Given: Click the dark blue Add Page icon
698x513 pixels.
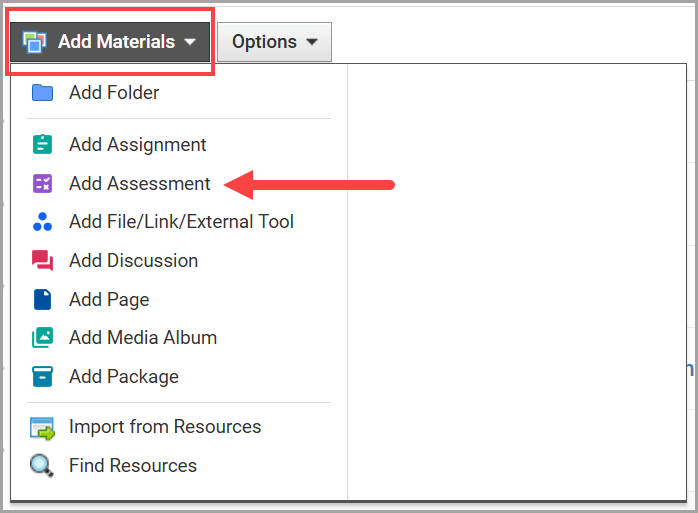Looking at the screenshot, I should [42, 299].
